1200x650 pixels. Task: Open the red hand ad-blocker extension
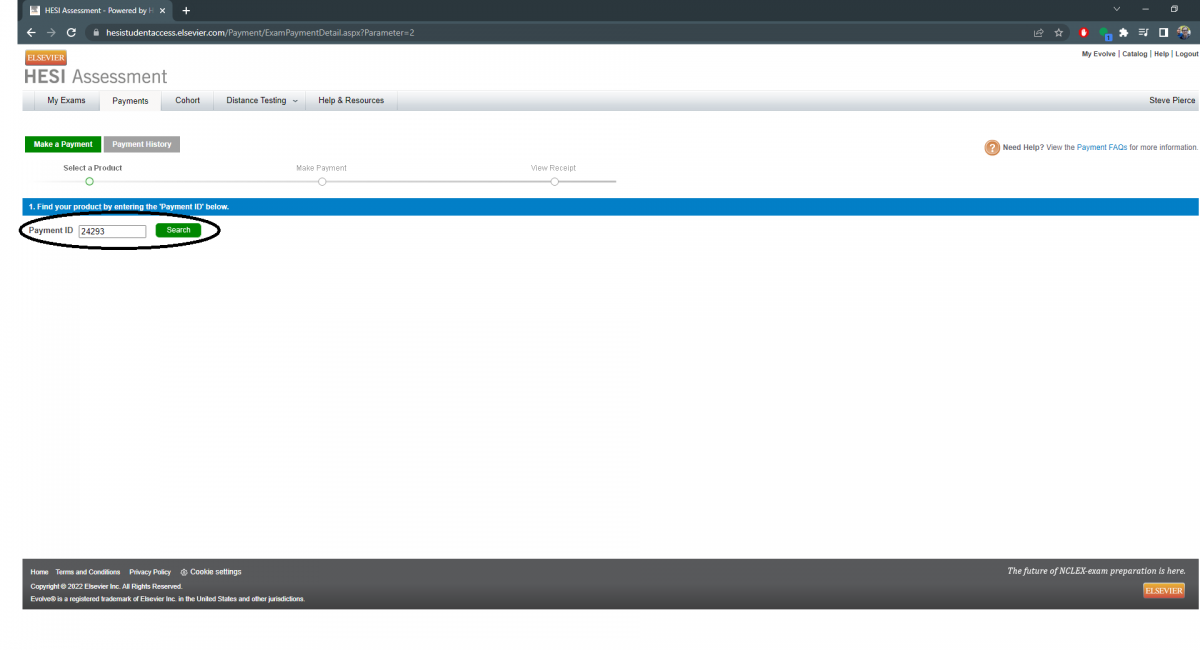point(1083,32)
